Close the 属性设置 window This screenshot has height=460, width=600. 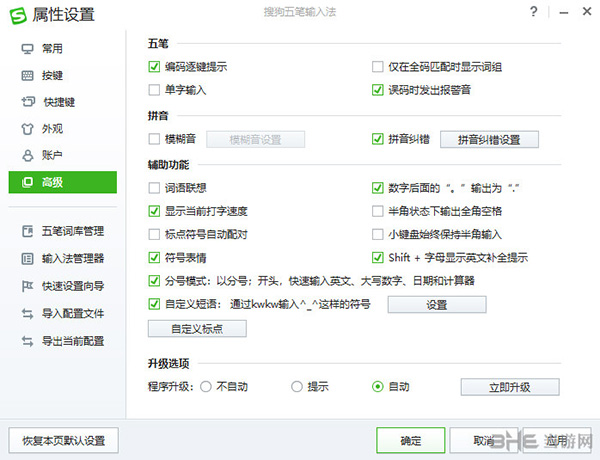click(x=587, y=11)
